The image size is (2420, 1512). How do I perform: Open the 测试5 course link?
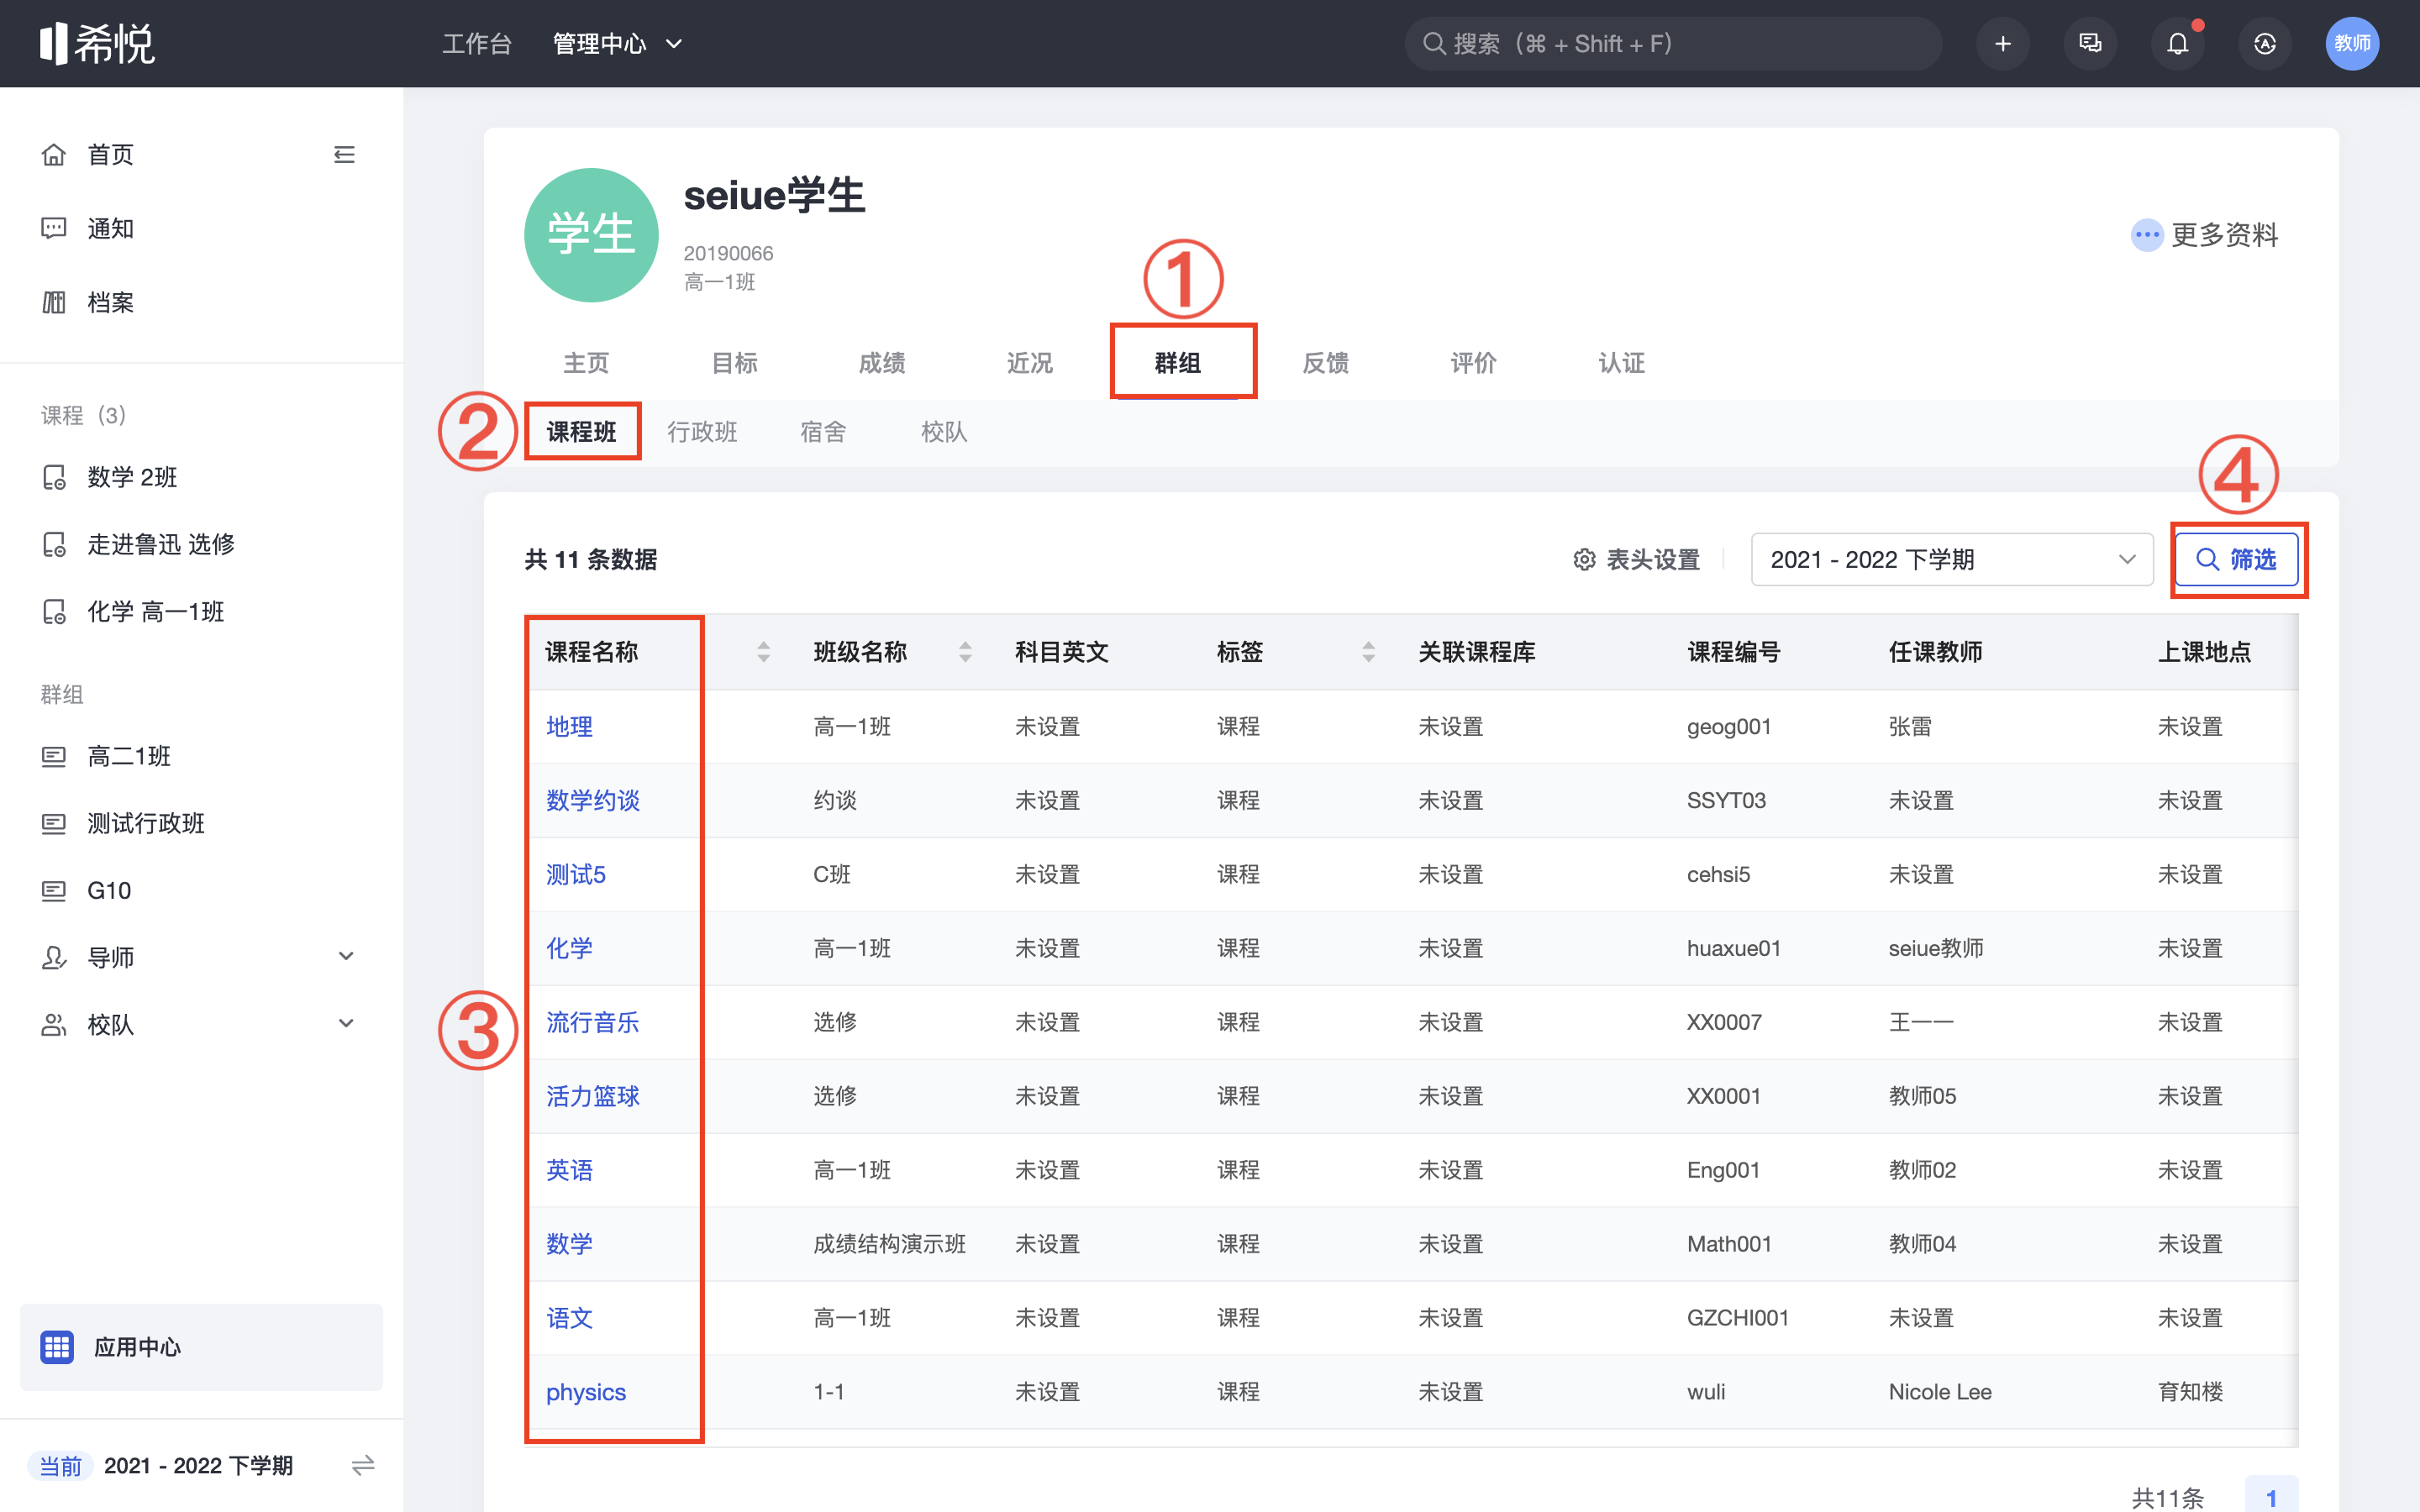(576, 875)
